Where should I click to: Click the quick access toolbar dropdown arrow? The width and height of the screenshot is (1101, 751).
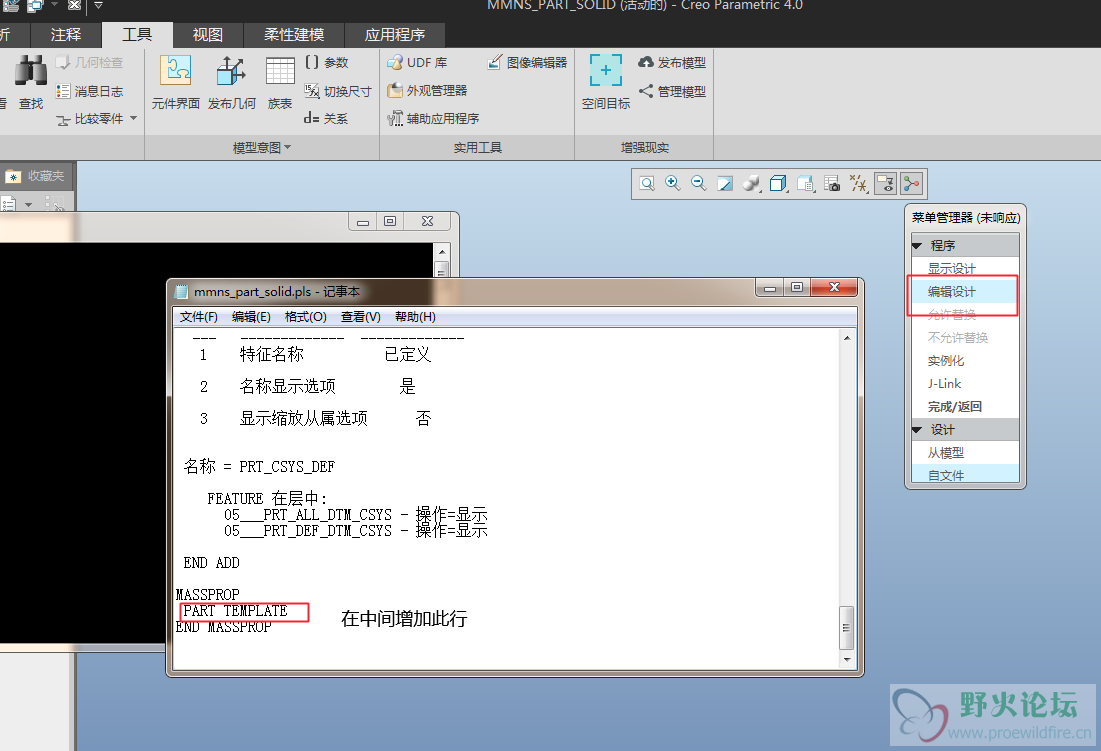(x=98, y=6)
